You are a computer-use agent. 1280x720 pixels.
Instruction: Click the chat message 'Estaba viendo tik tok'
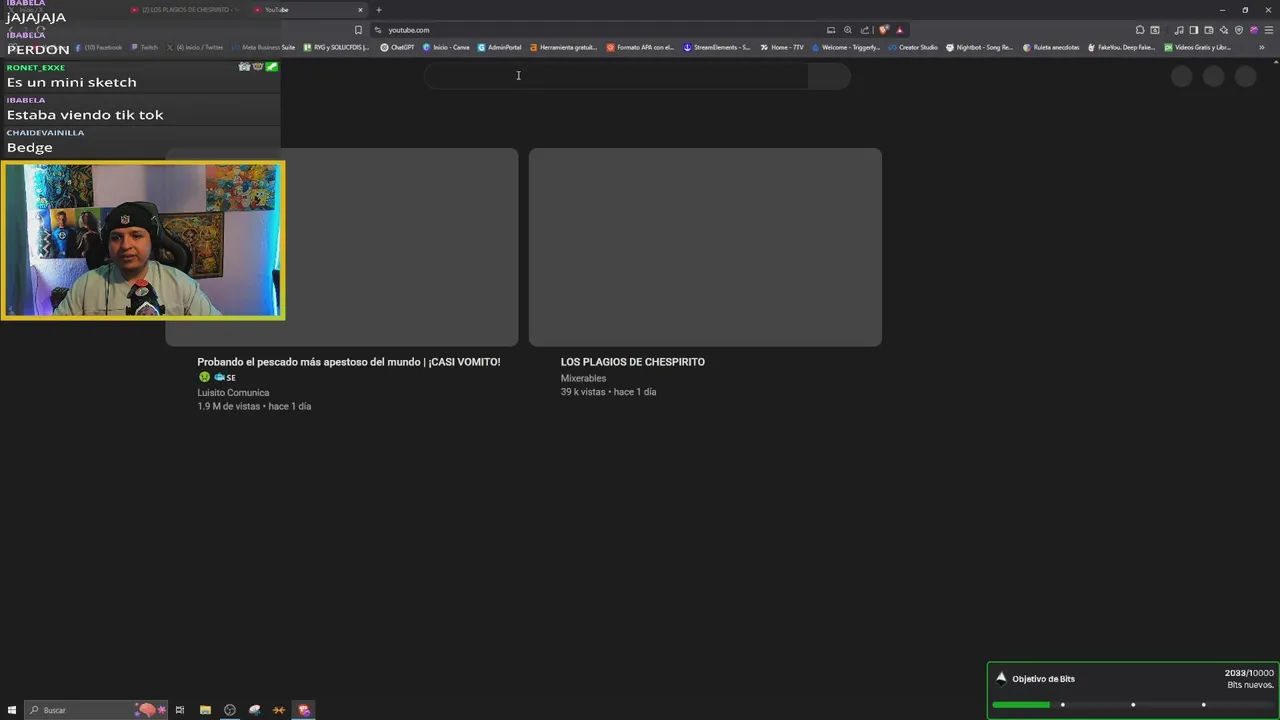pos(85,115)
